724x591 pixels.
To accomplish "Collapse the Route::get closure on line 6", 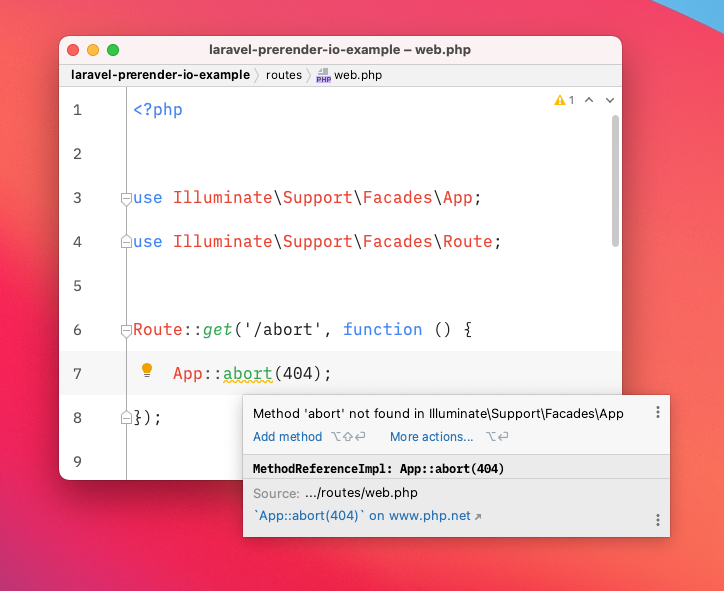I will tap(126, 331).
